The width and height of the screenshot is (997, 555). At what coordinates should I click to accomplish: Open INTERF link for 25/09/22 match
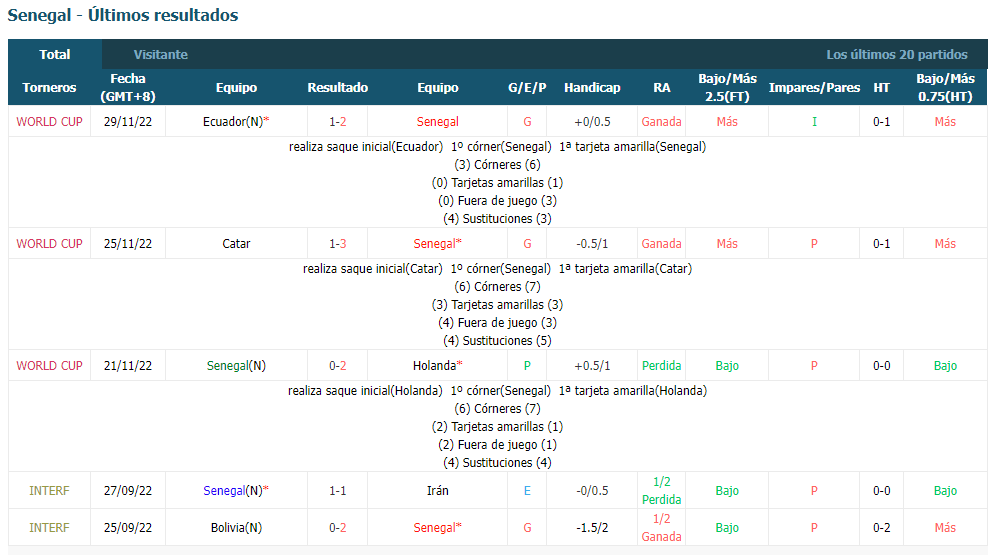coord(49,528)
